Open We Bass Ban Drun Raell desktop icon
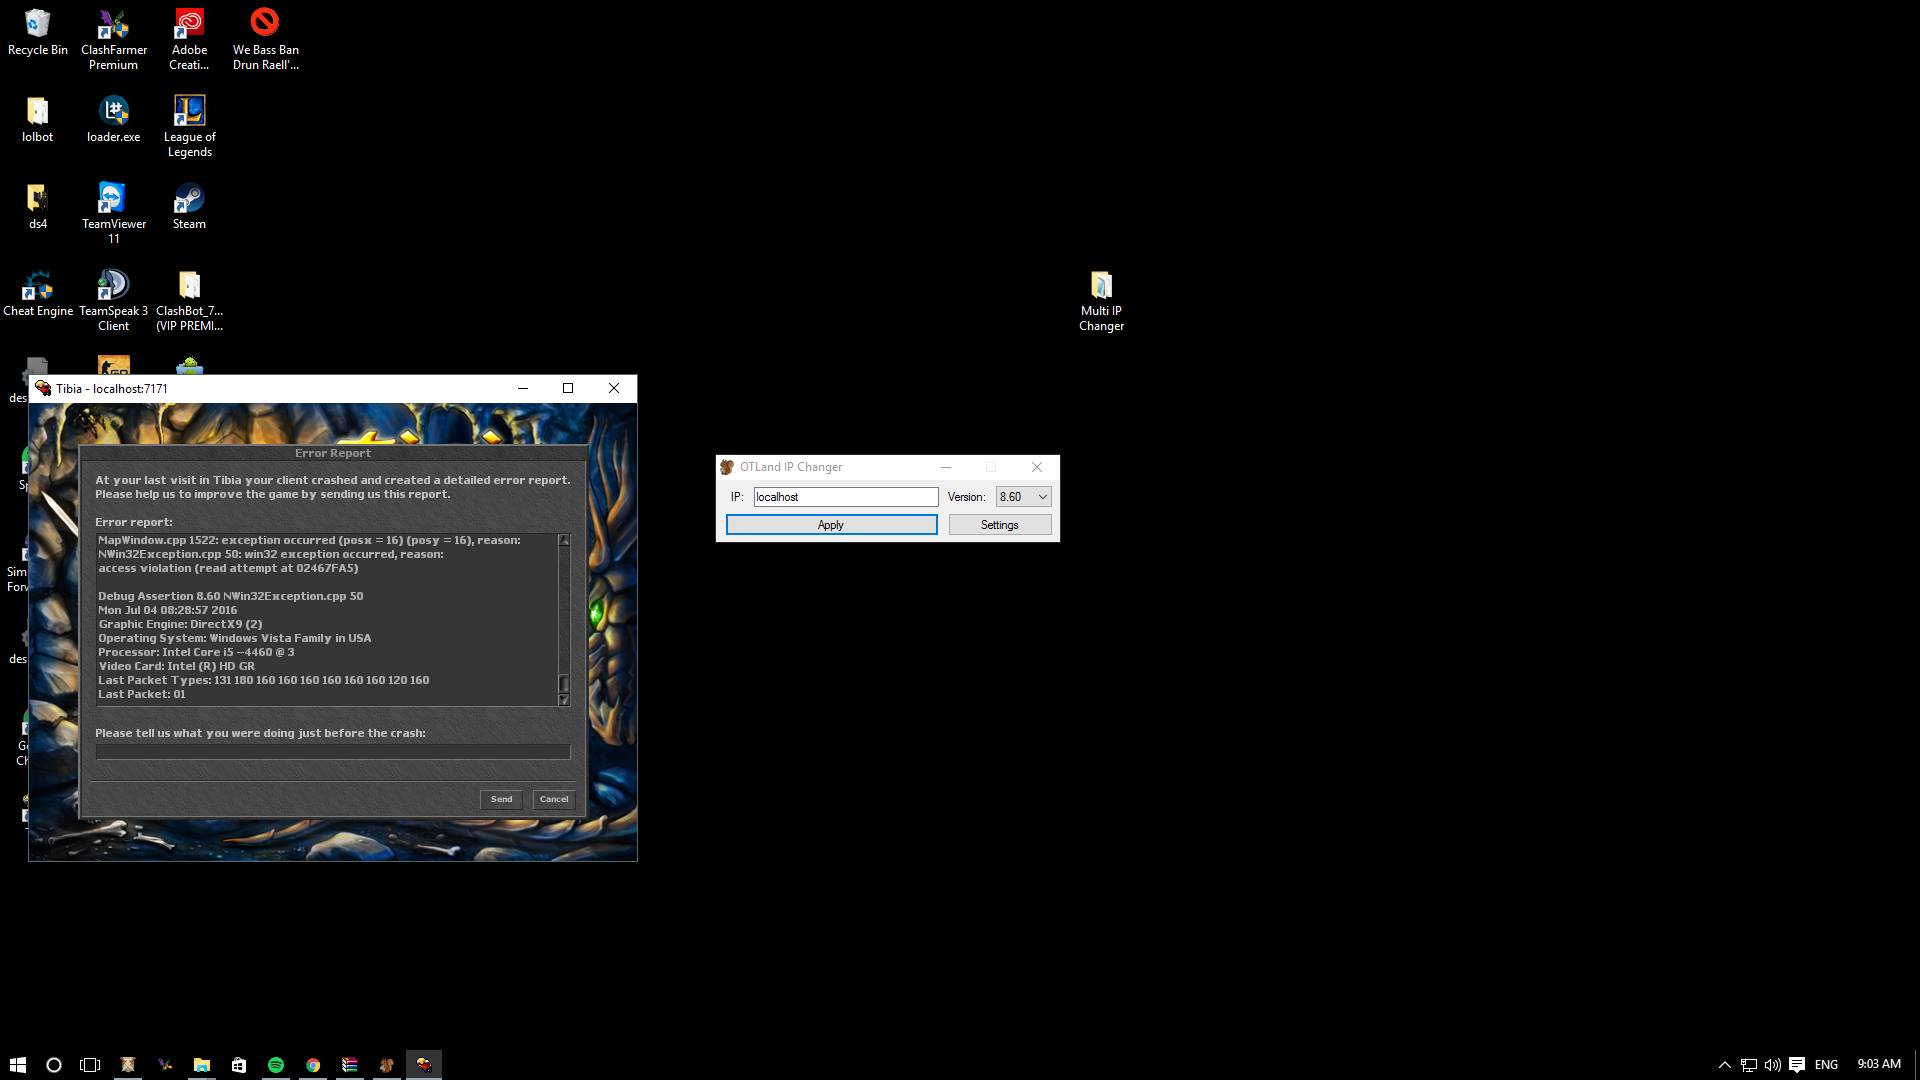The width and height of the screenshot is (1920, 1080). 265,40
